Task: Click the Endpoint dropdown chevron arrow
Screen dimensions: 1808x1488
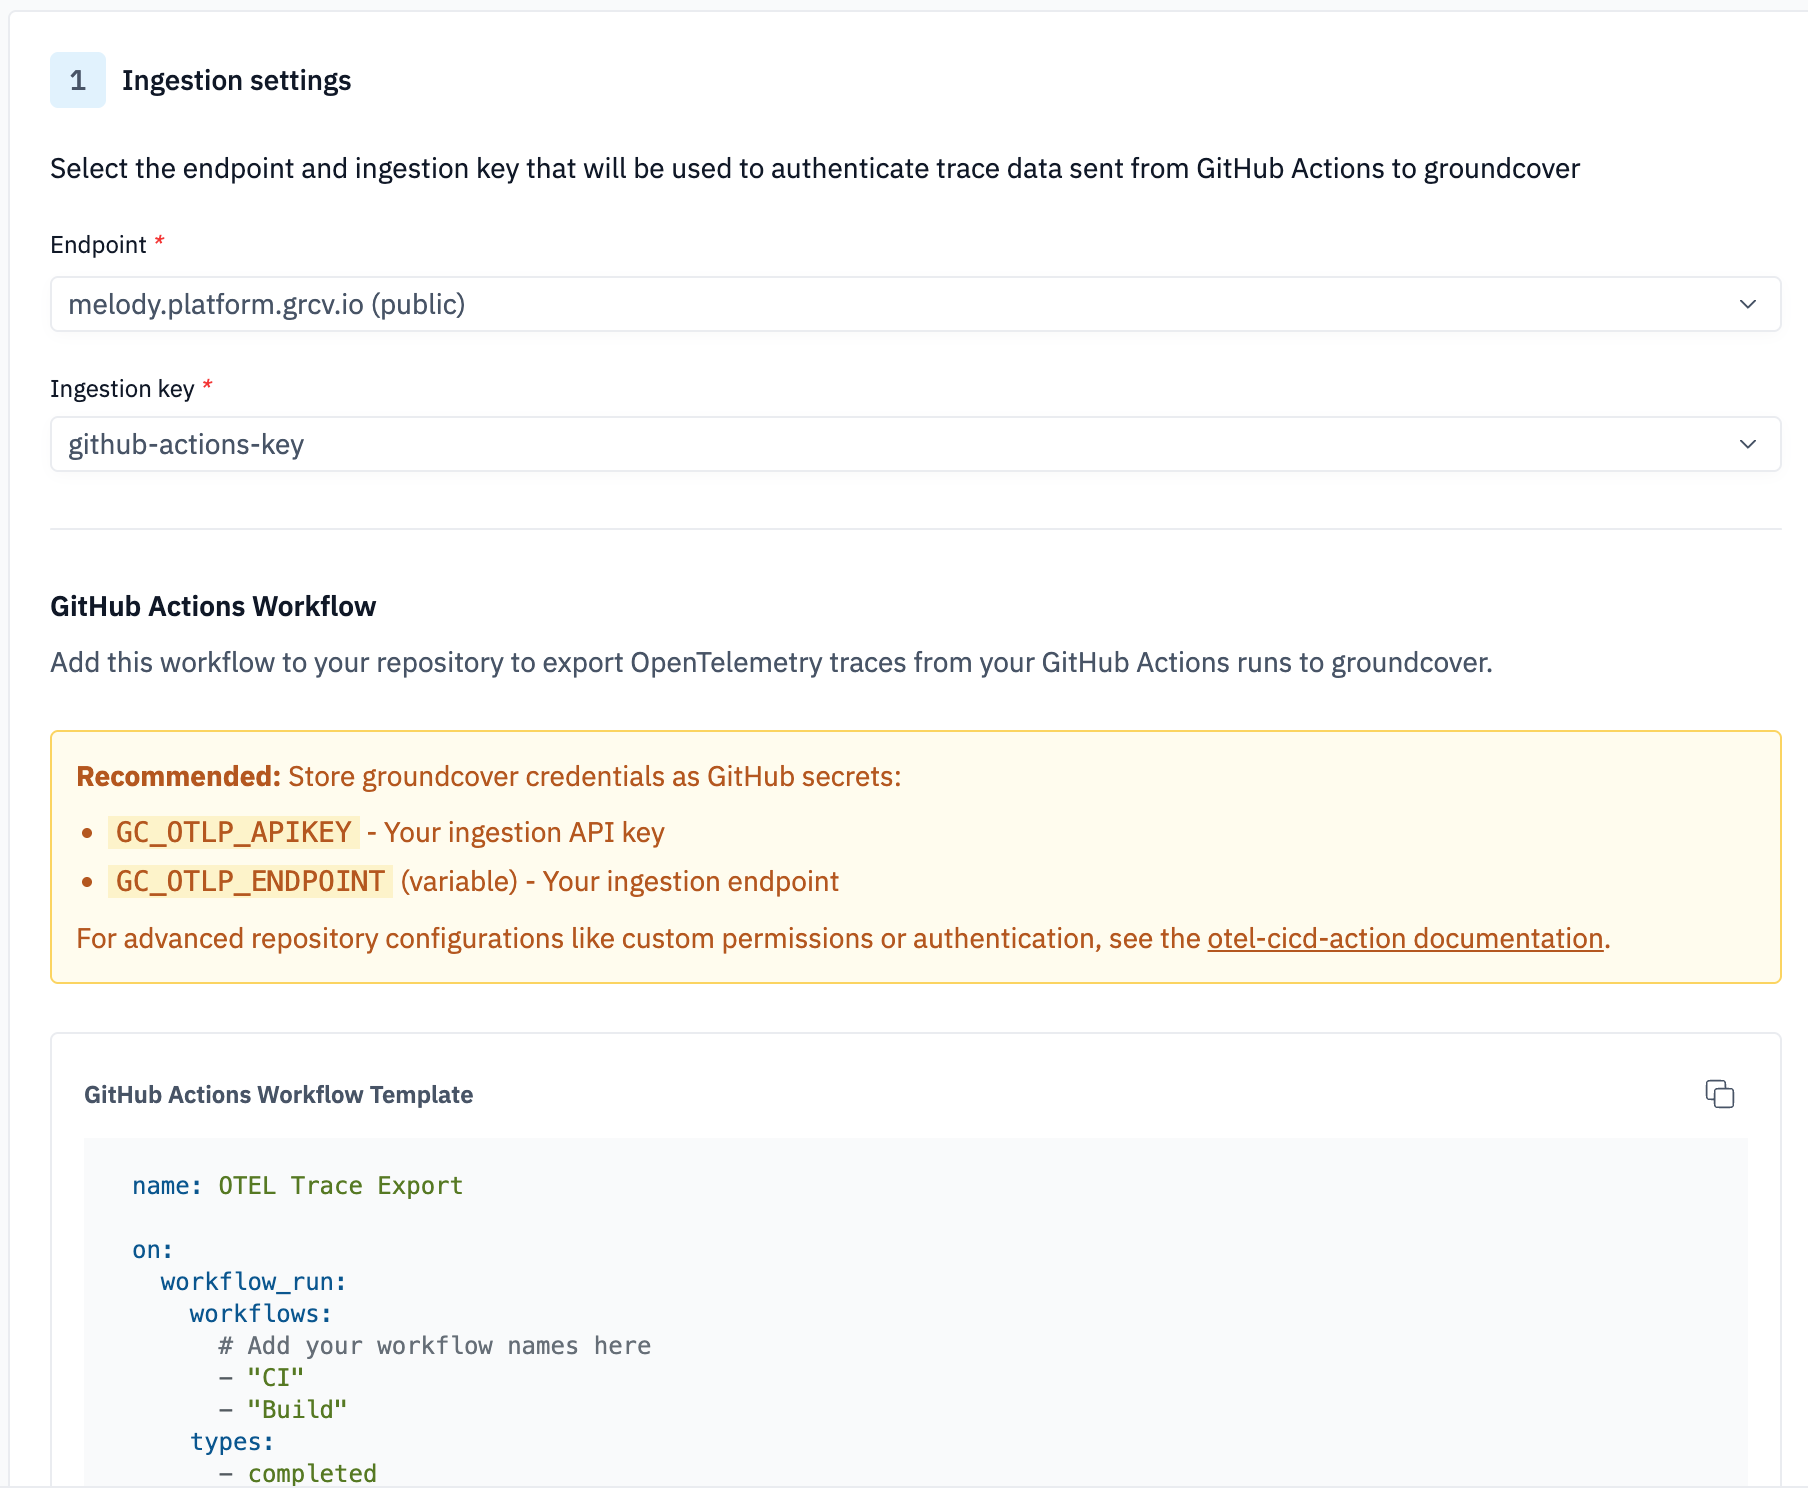Action: pos(1747,304)
